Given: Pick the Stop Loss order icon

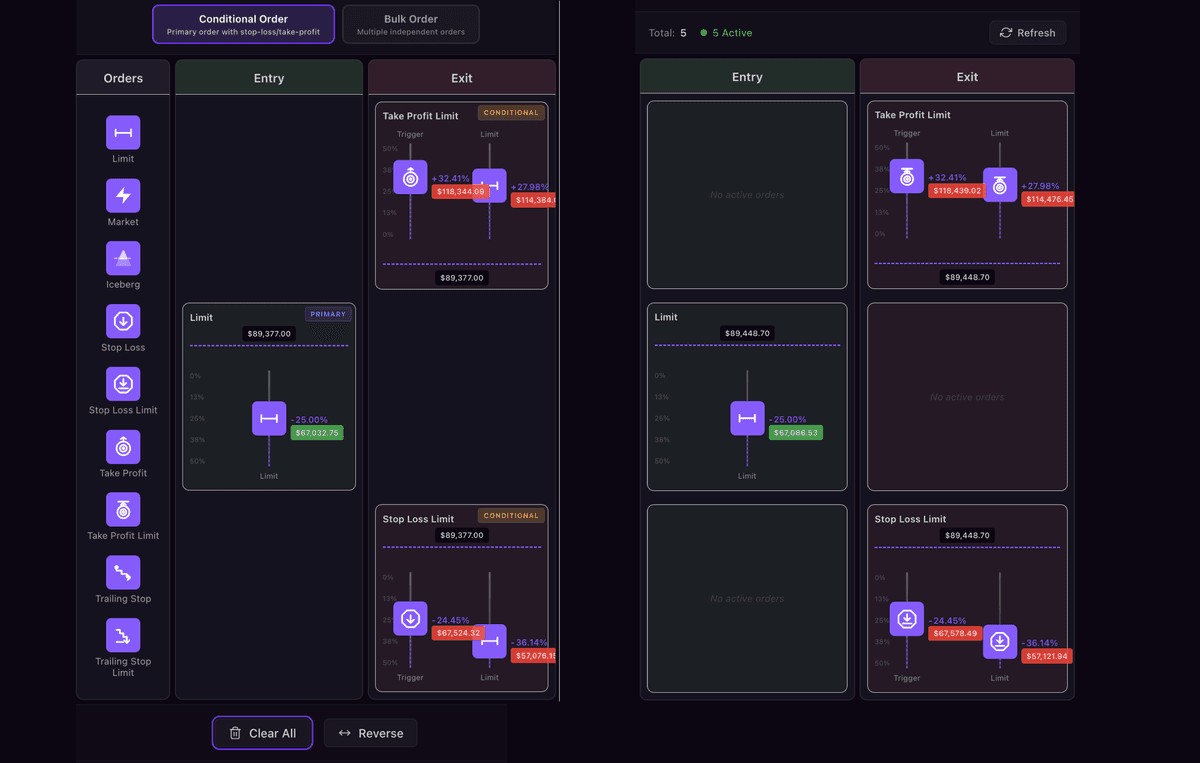Looking at the screenshot, I should point(123,322).
